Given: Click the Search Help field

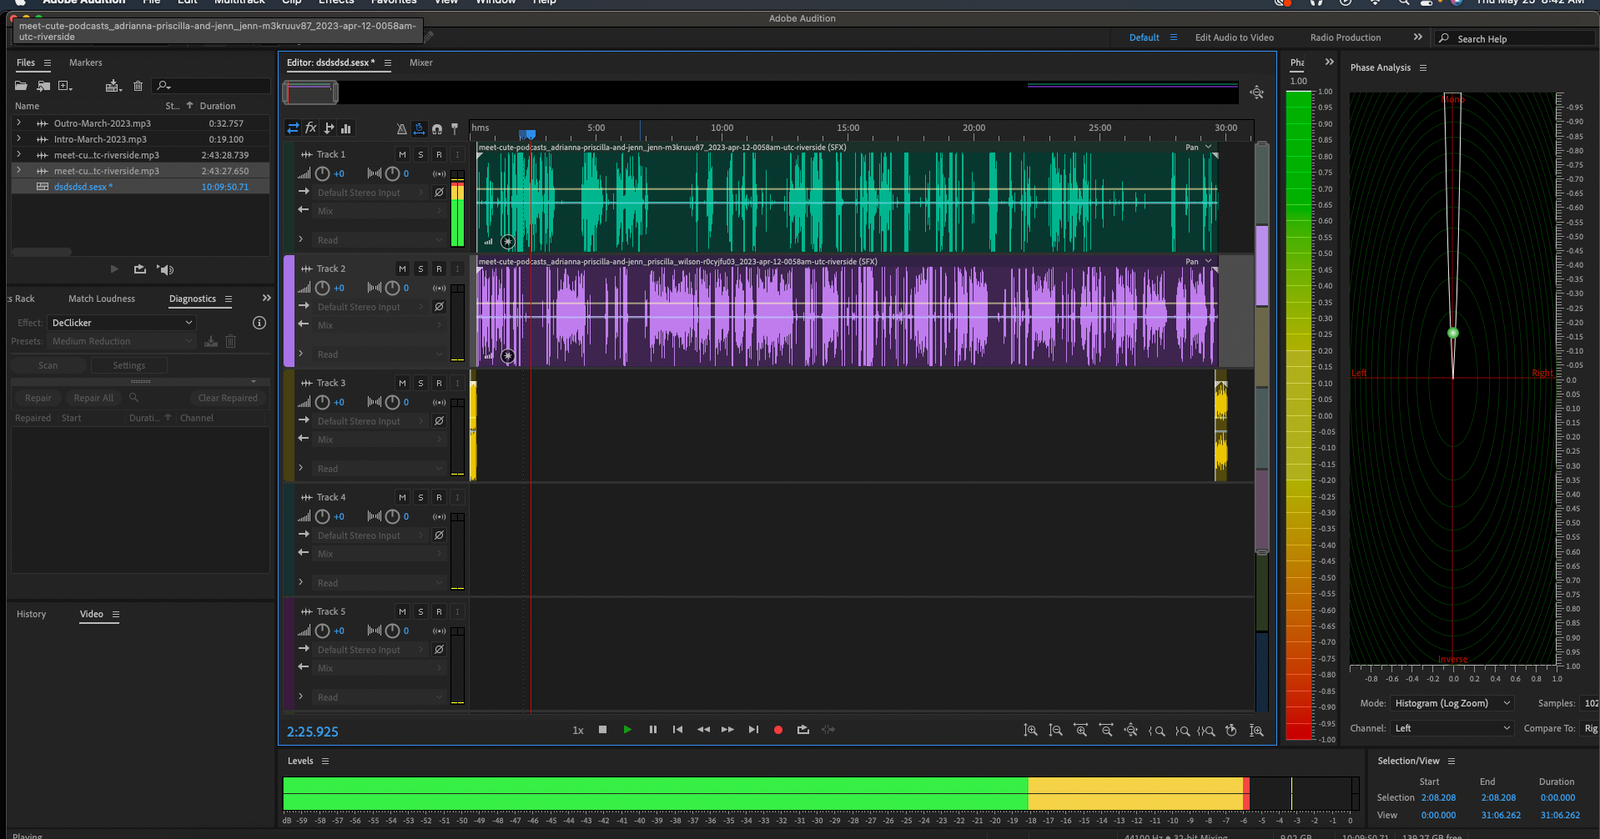Looking at the screenshot, I should (x=1514, y=38).
